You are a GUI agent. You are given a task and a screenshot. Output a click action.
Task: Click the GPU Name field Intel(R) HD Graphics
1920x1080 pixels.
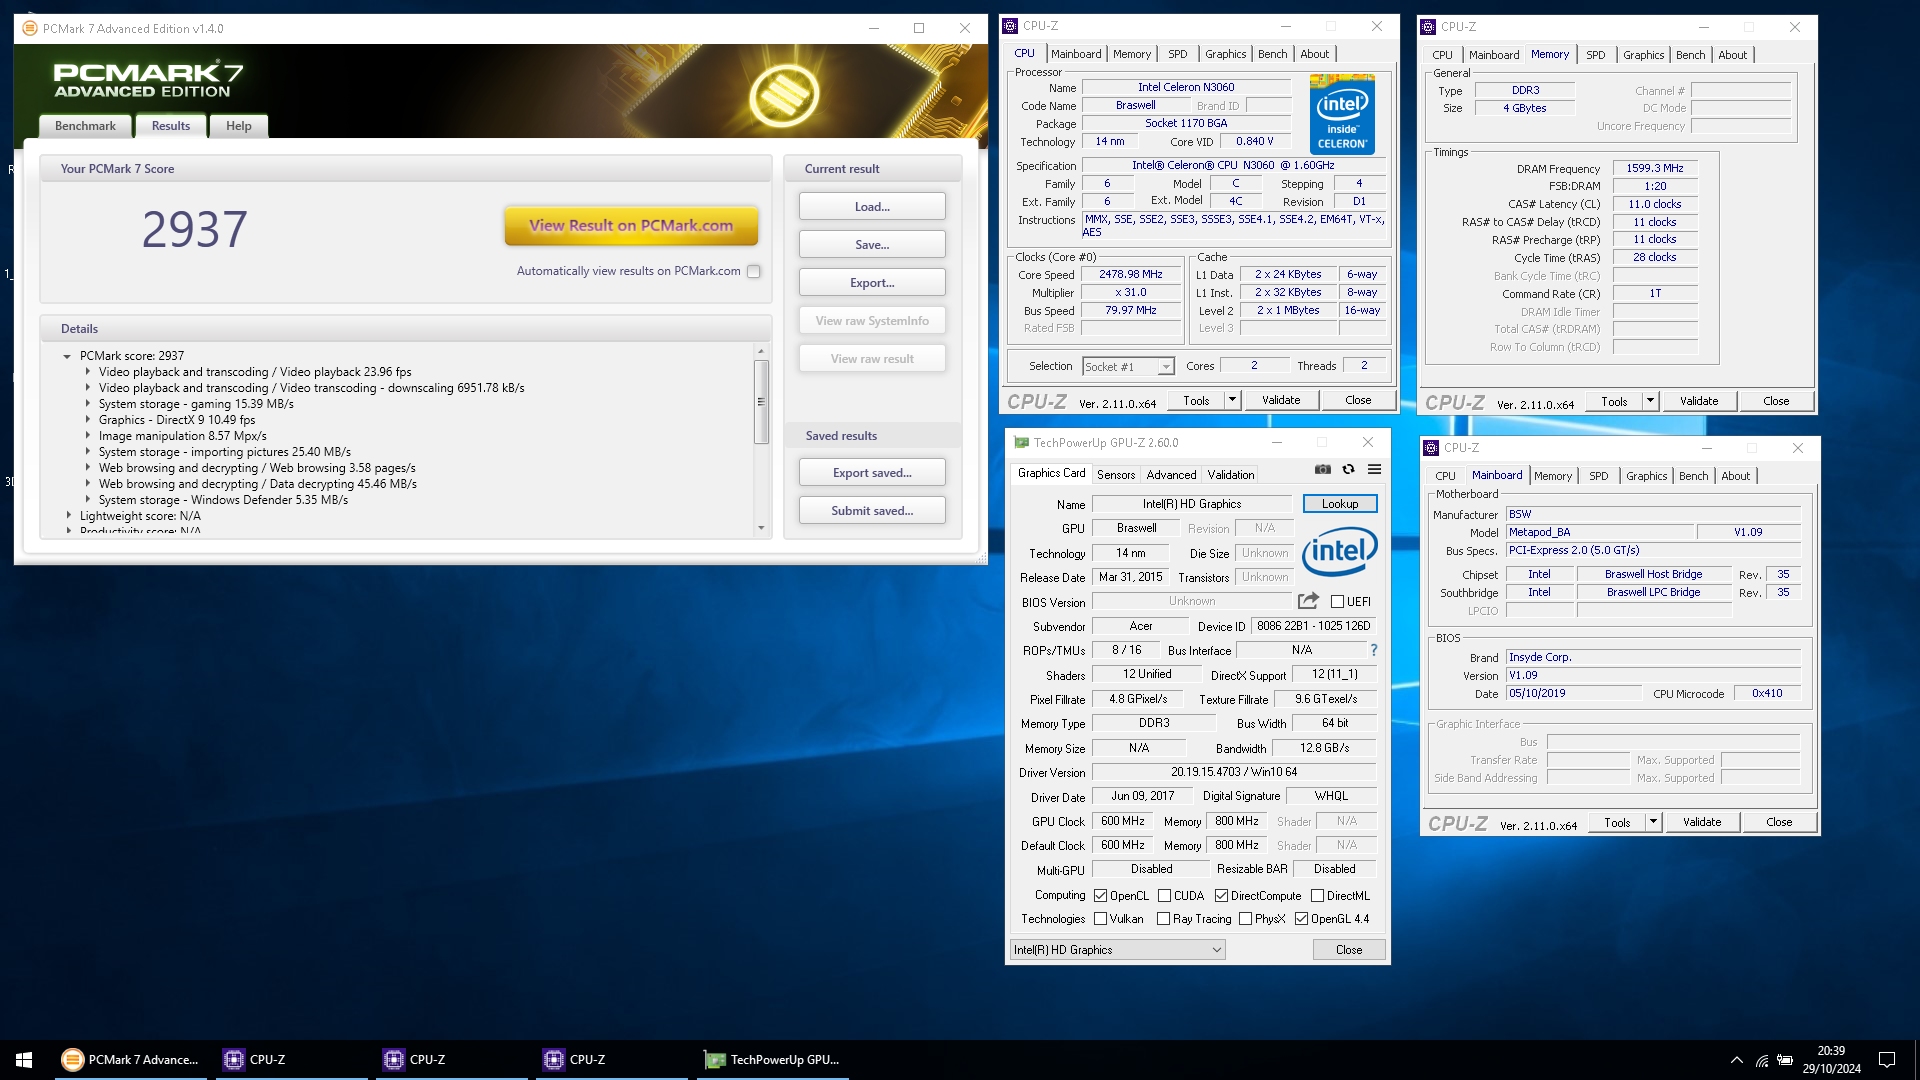coord(1192,504)
